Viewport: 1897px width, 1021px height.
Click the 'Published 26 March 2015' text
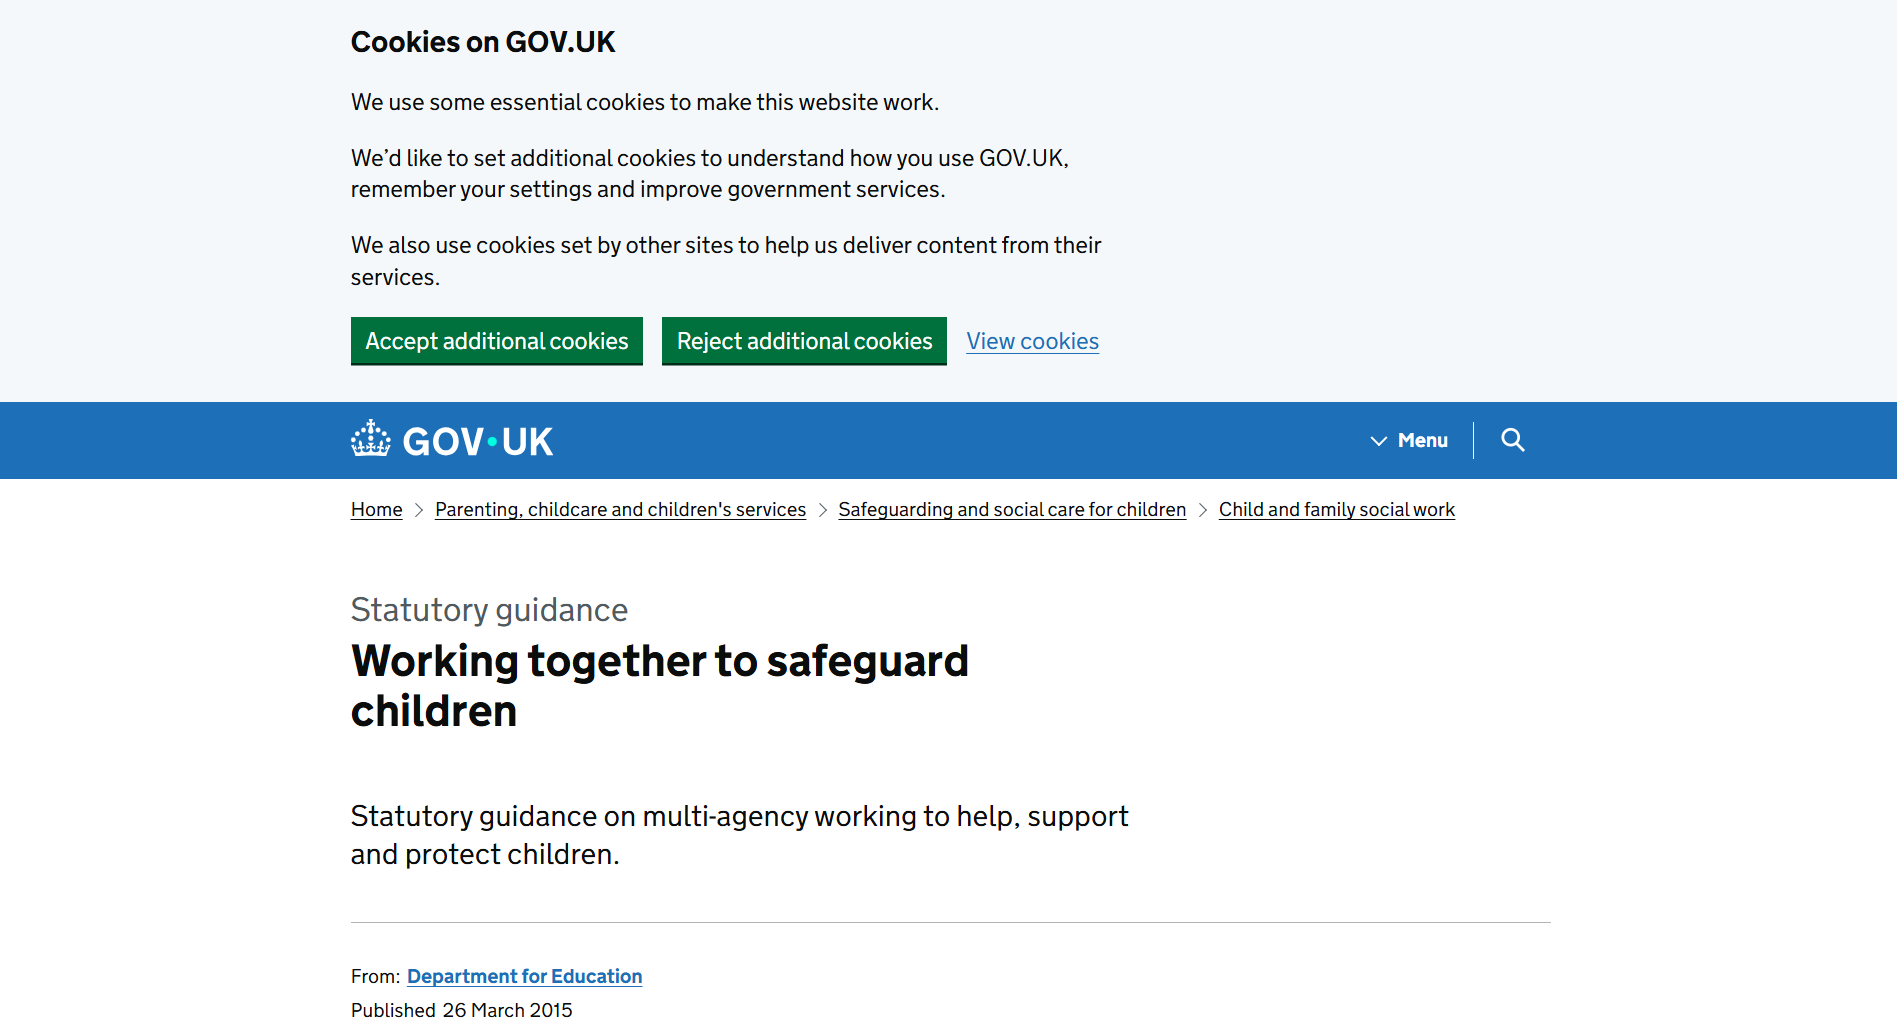click(461, 1010)
